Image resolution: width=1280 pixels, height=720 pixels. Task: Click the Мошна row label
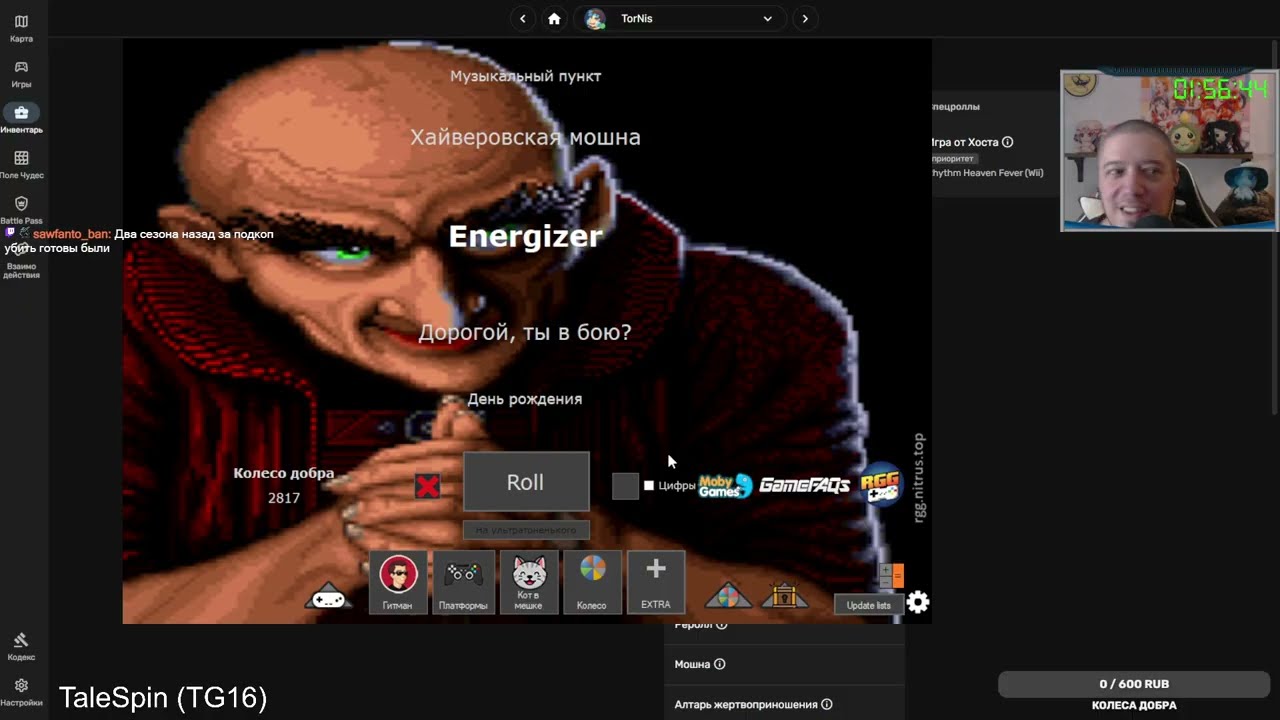pos(692,664)
